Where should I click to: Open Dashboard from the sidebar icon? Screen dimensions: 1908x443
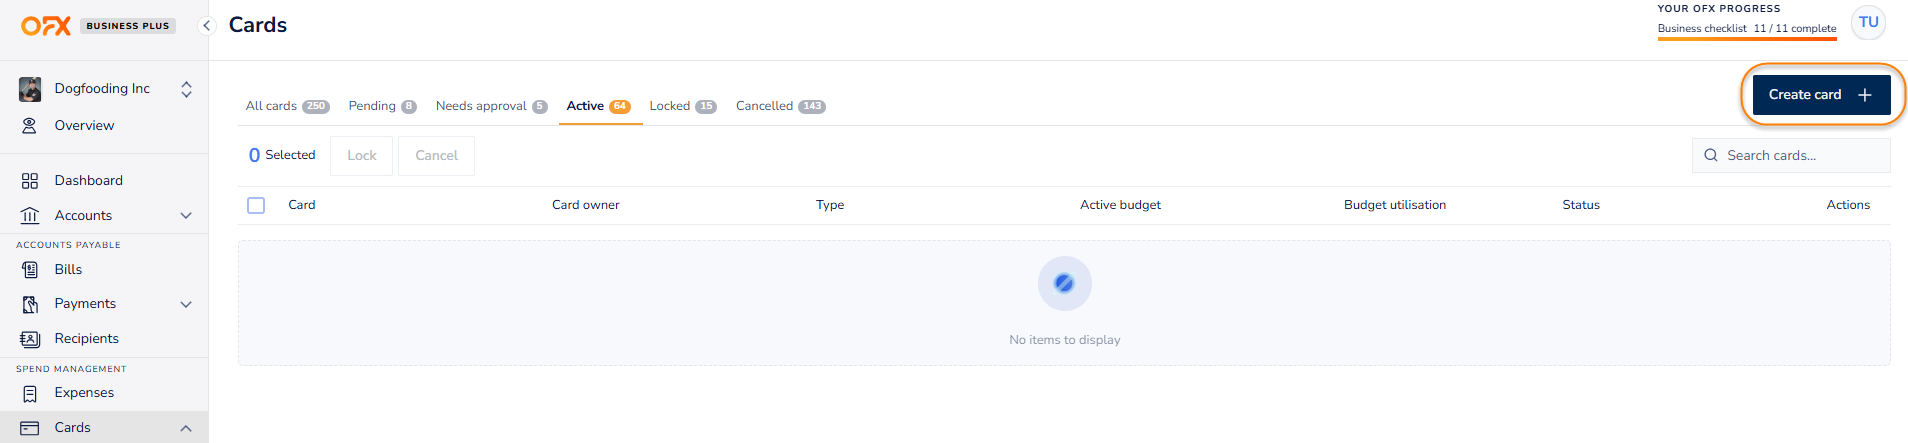(x=30, y=181)
